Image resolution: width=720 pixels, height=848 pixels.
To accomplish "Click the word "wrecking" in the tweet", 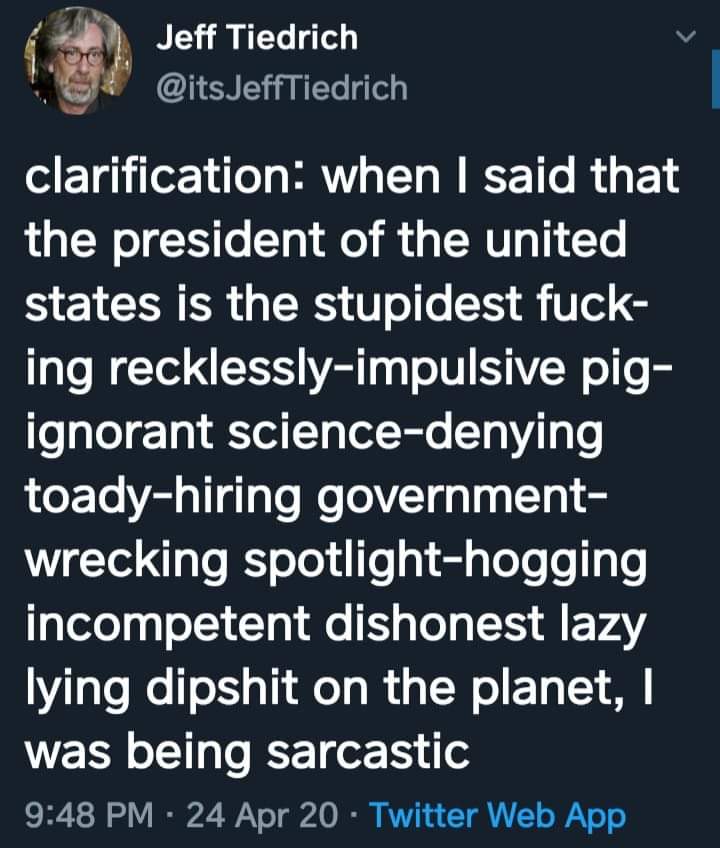I will 127,561.
